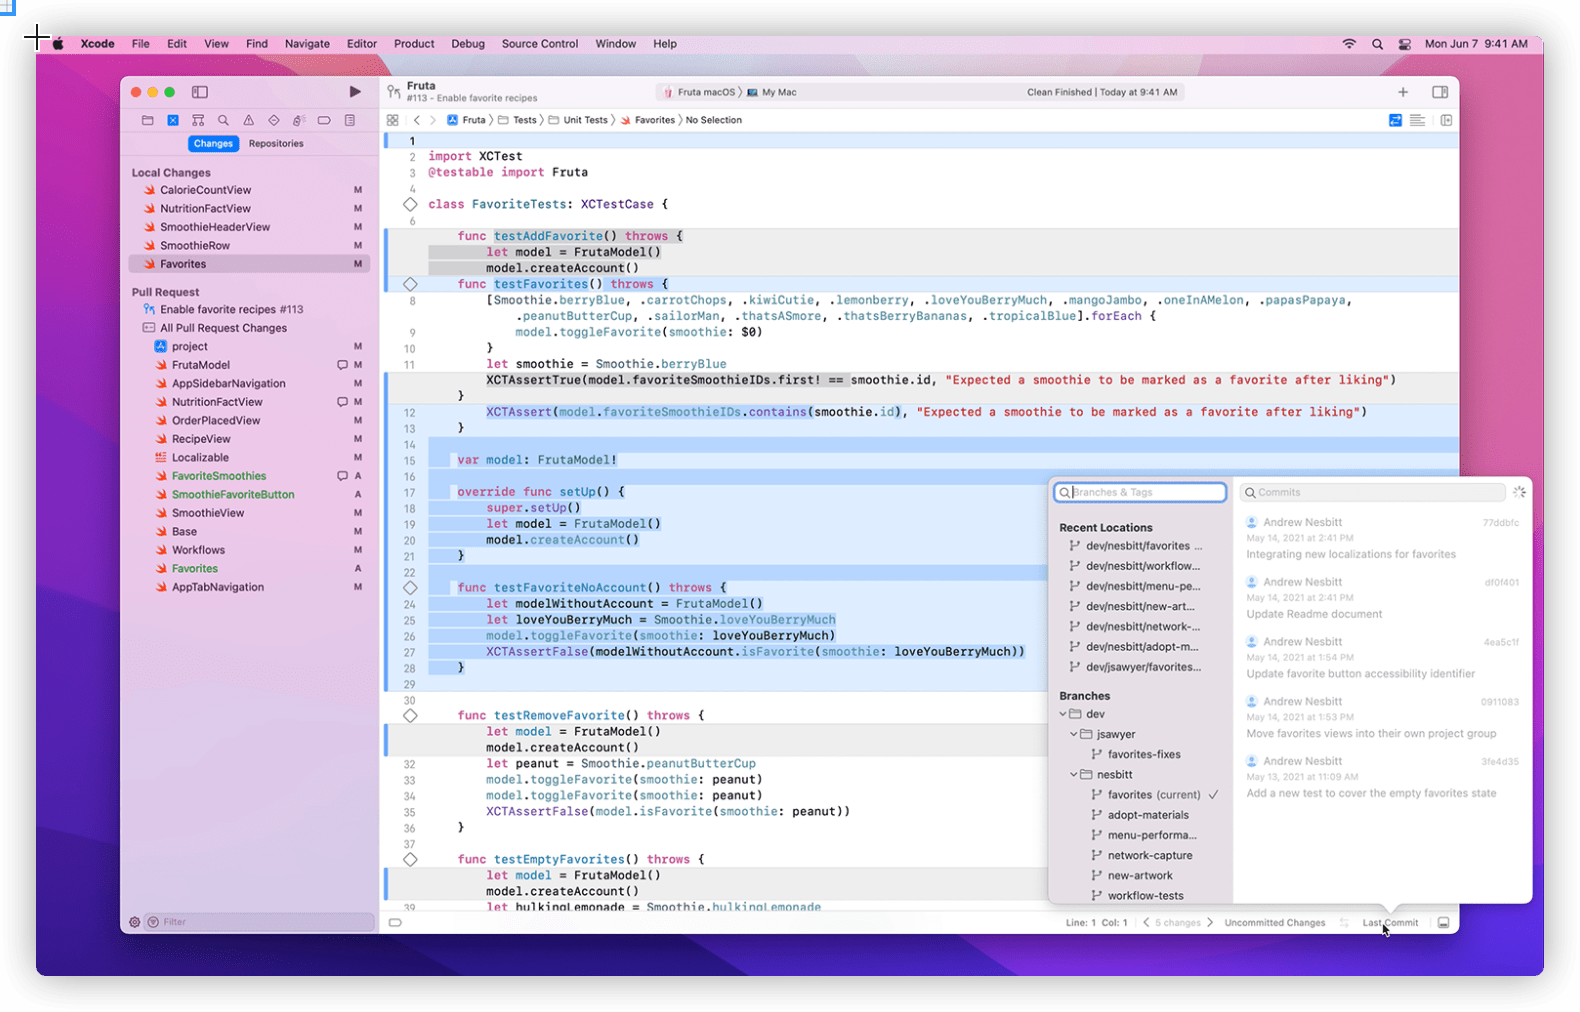Open the Find navigator magnifier icon
Image resolution: width=1580 pixels, height=1012 pixels.
[x=223, y=120]
